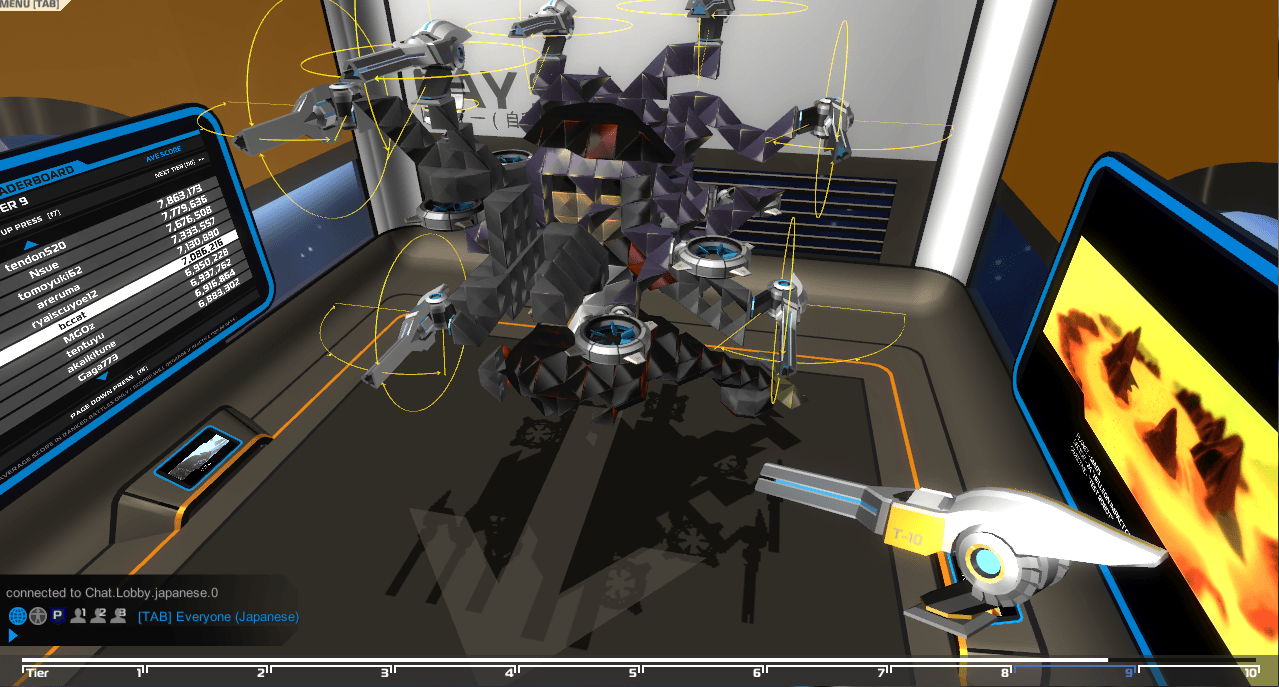Click the [TAB] Everyone (Japanese) channel label

(218, 617)
